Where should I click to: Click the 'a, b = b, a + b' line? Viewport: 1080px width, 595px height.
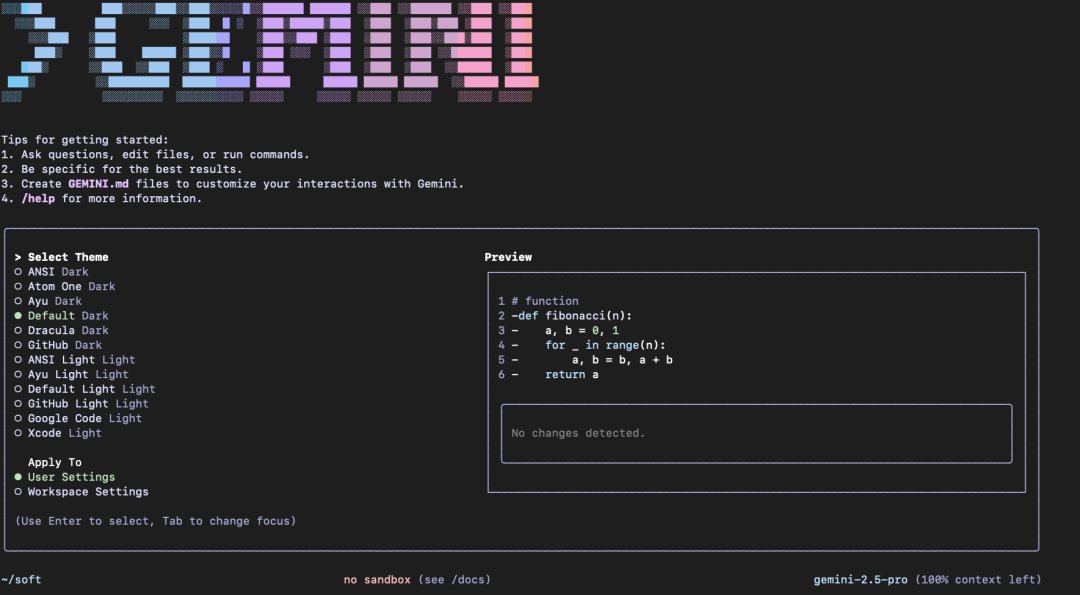click(622, 359)
